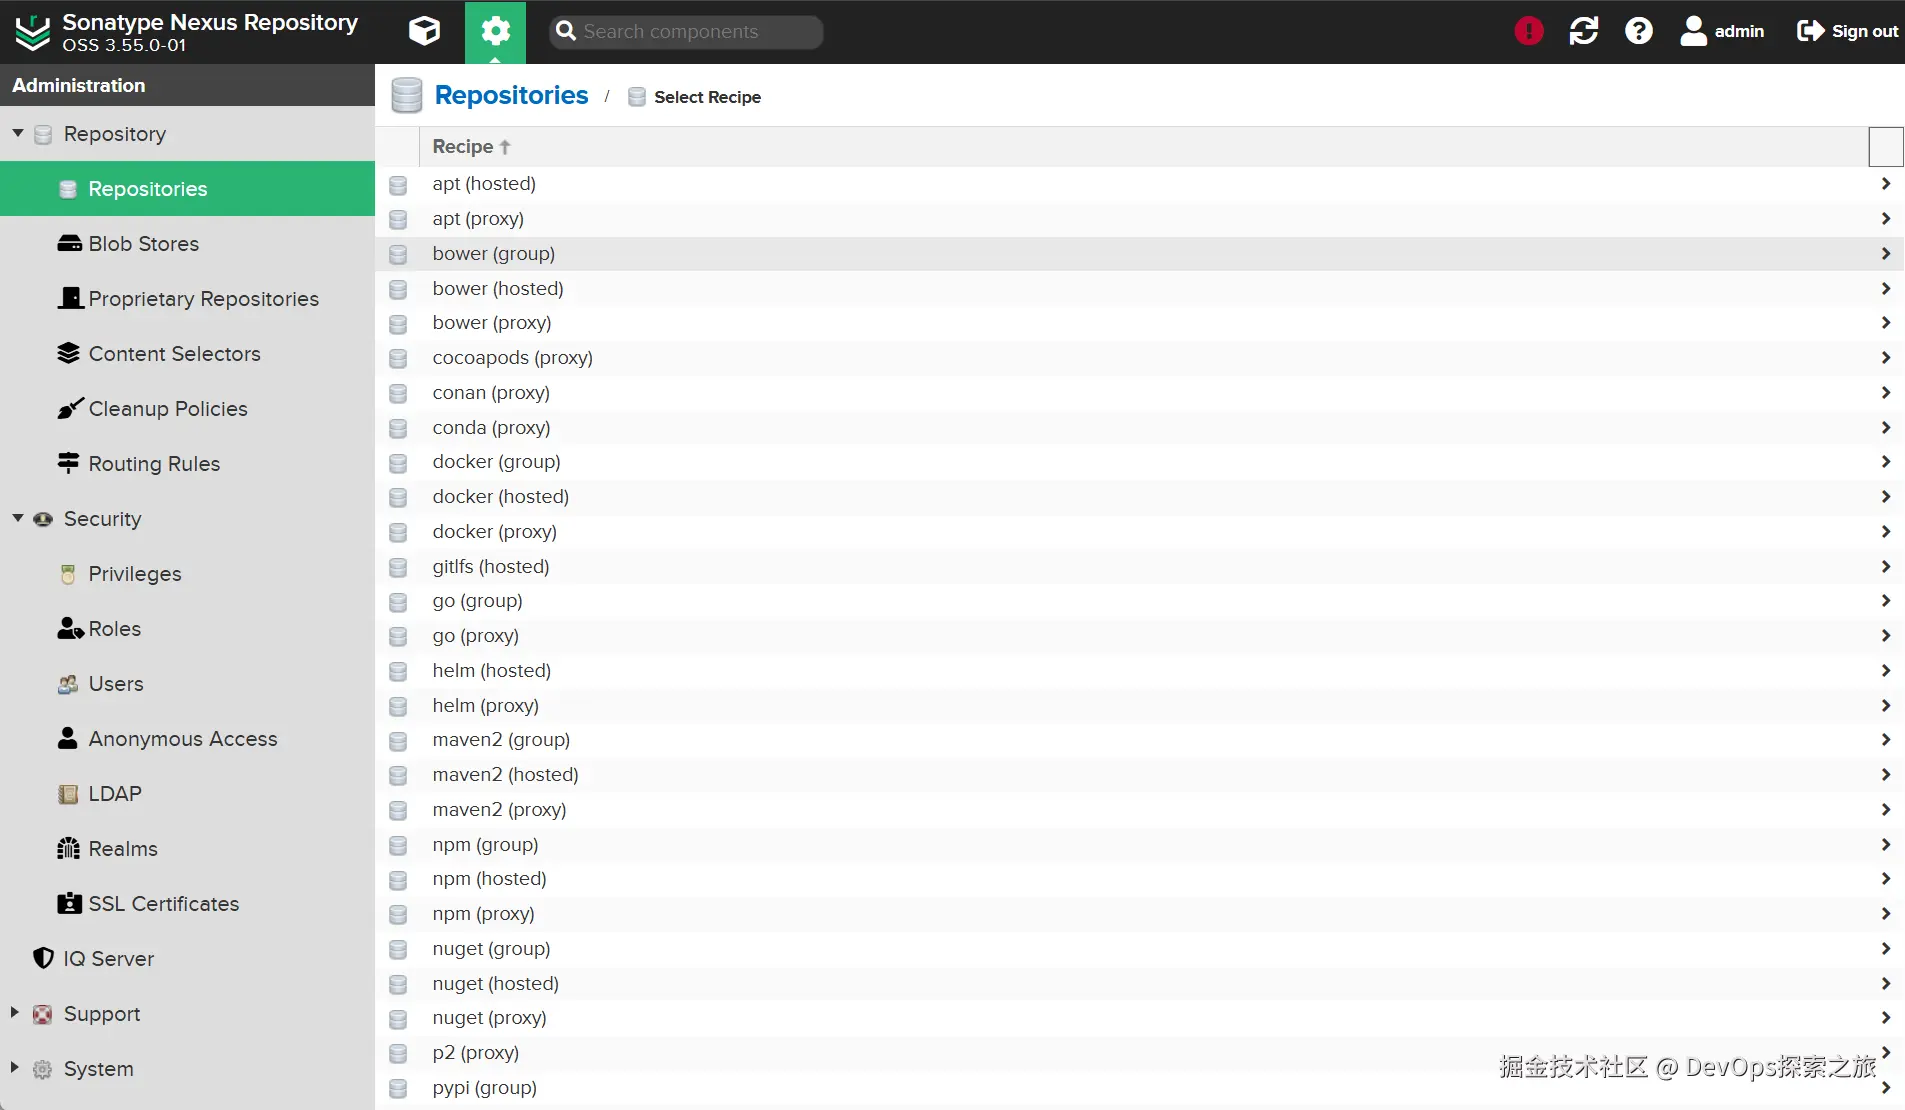Click the database icon beside helm (hosted)
1905x1110 pixels.
(x=398, y=672)
